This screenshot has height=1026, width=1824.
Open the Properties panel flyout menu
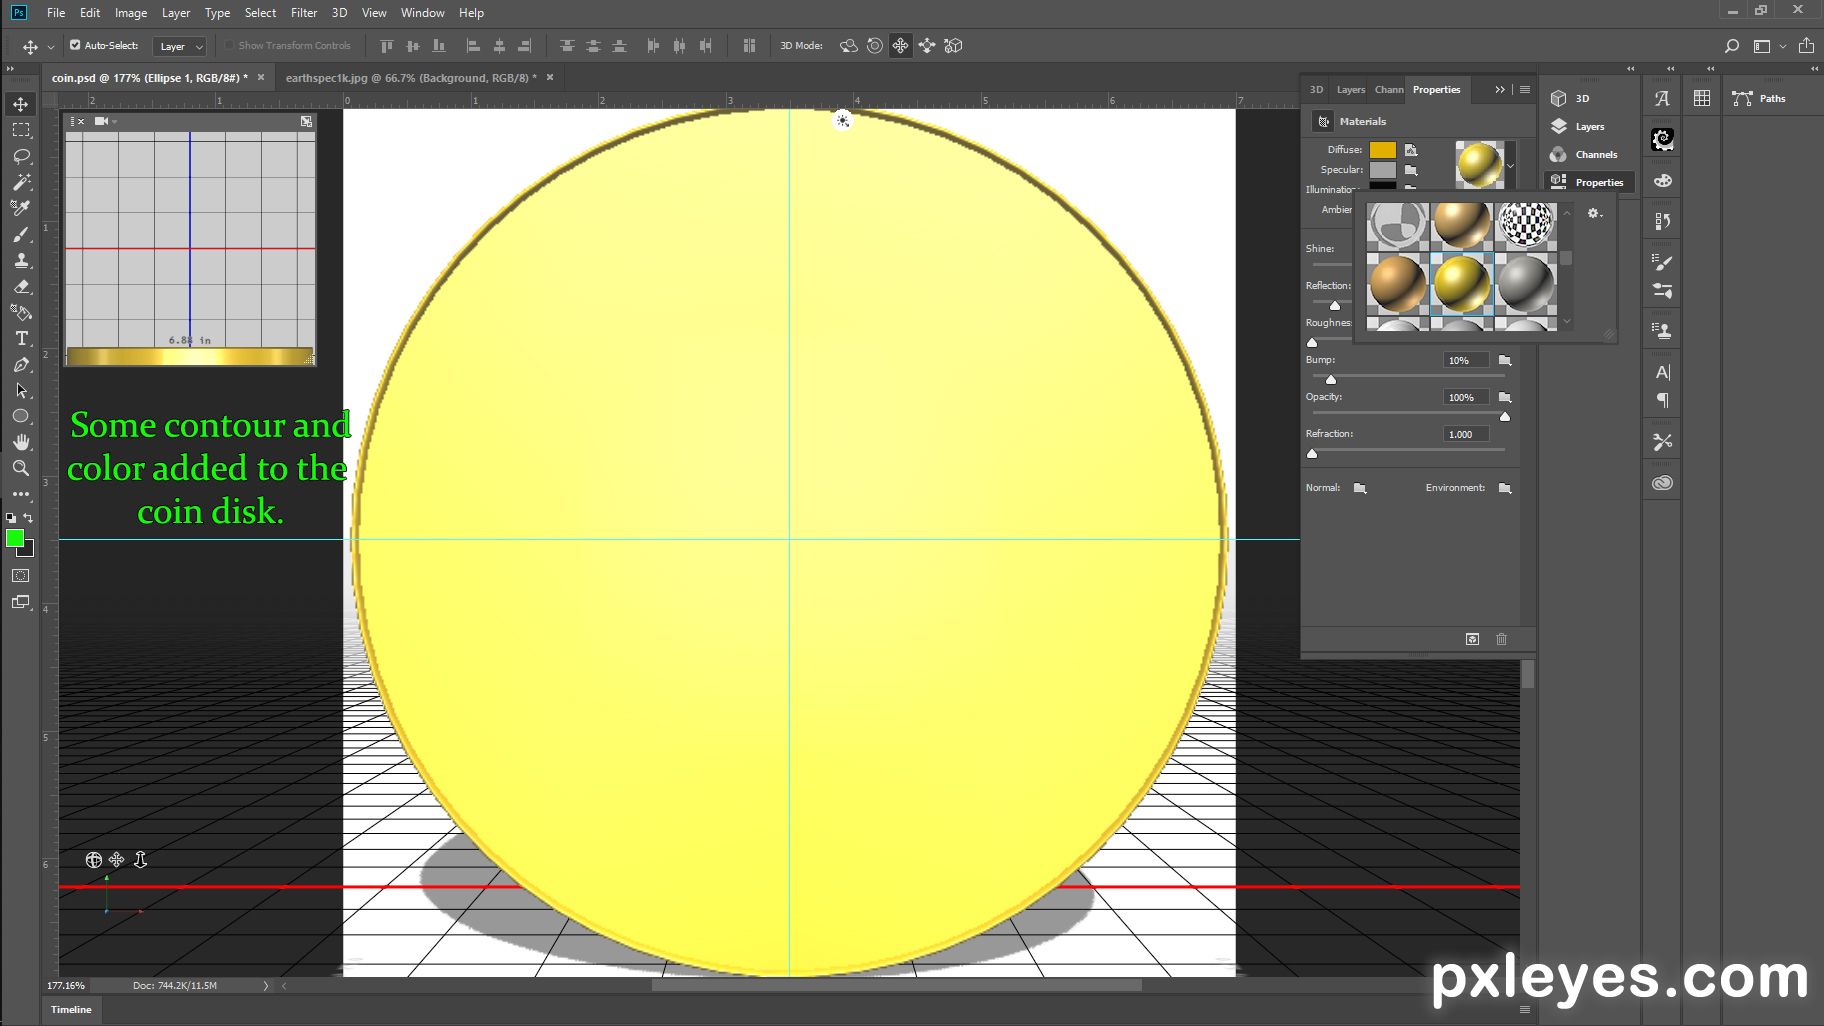pos(1525,90)
